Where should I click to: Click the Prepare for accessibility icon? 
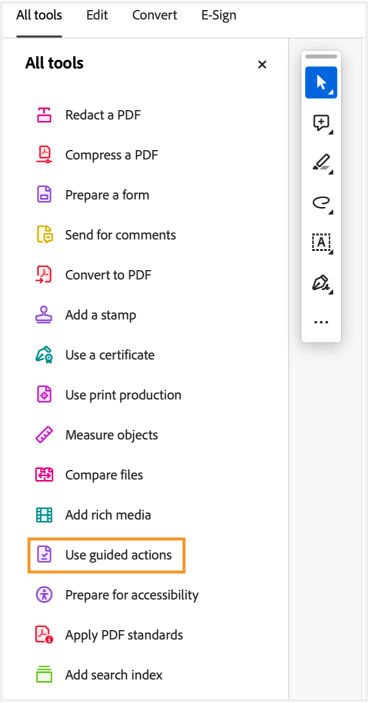[x=44, y=595]
